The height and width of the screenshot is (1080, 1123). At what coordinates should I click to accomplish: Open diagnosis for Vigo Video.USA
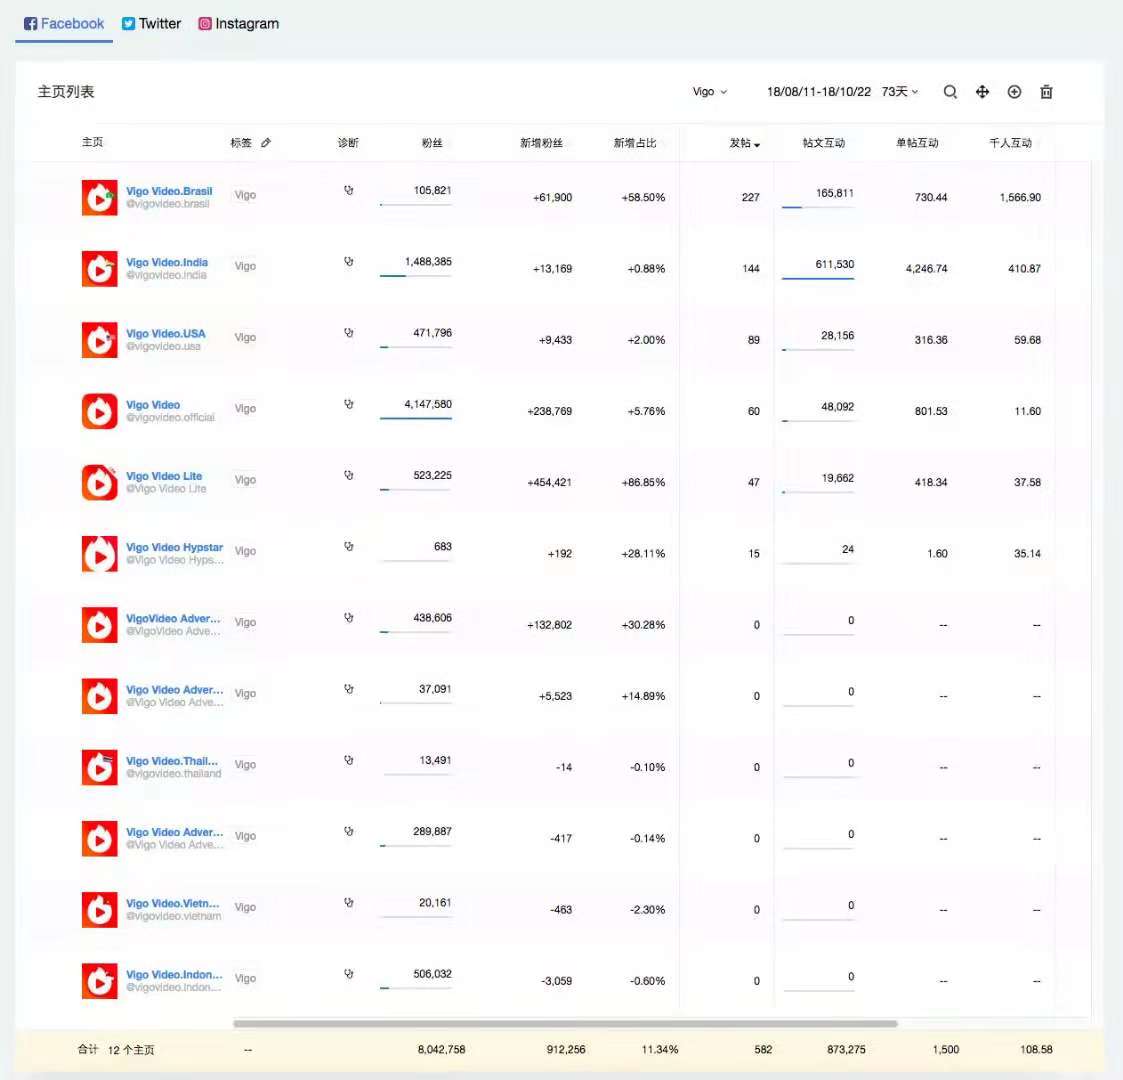pos(349,333)
